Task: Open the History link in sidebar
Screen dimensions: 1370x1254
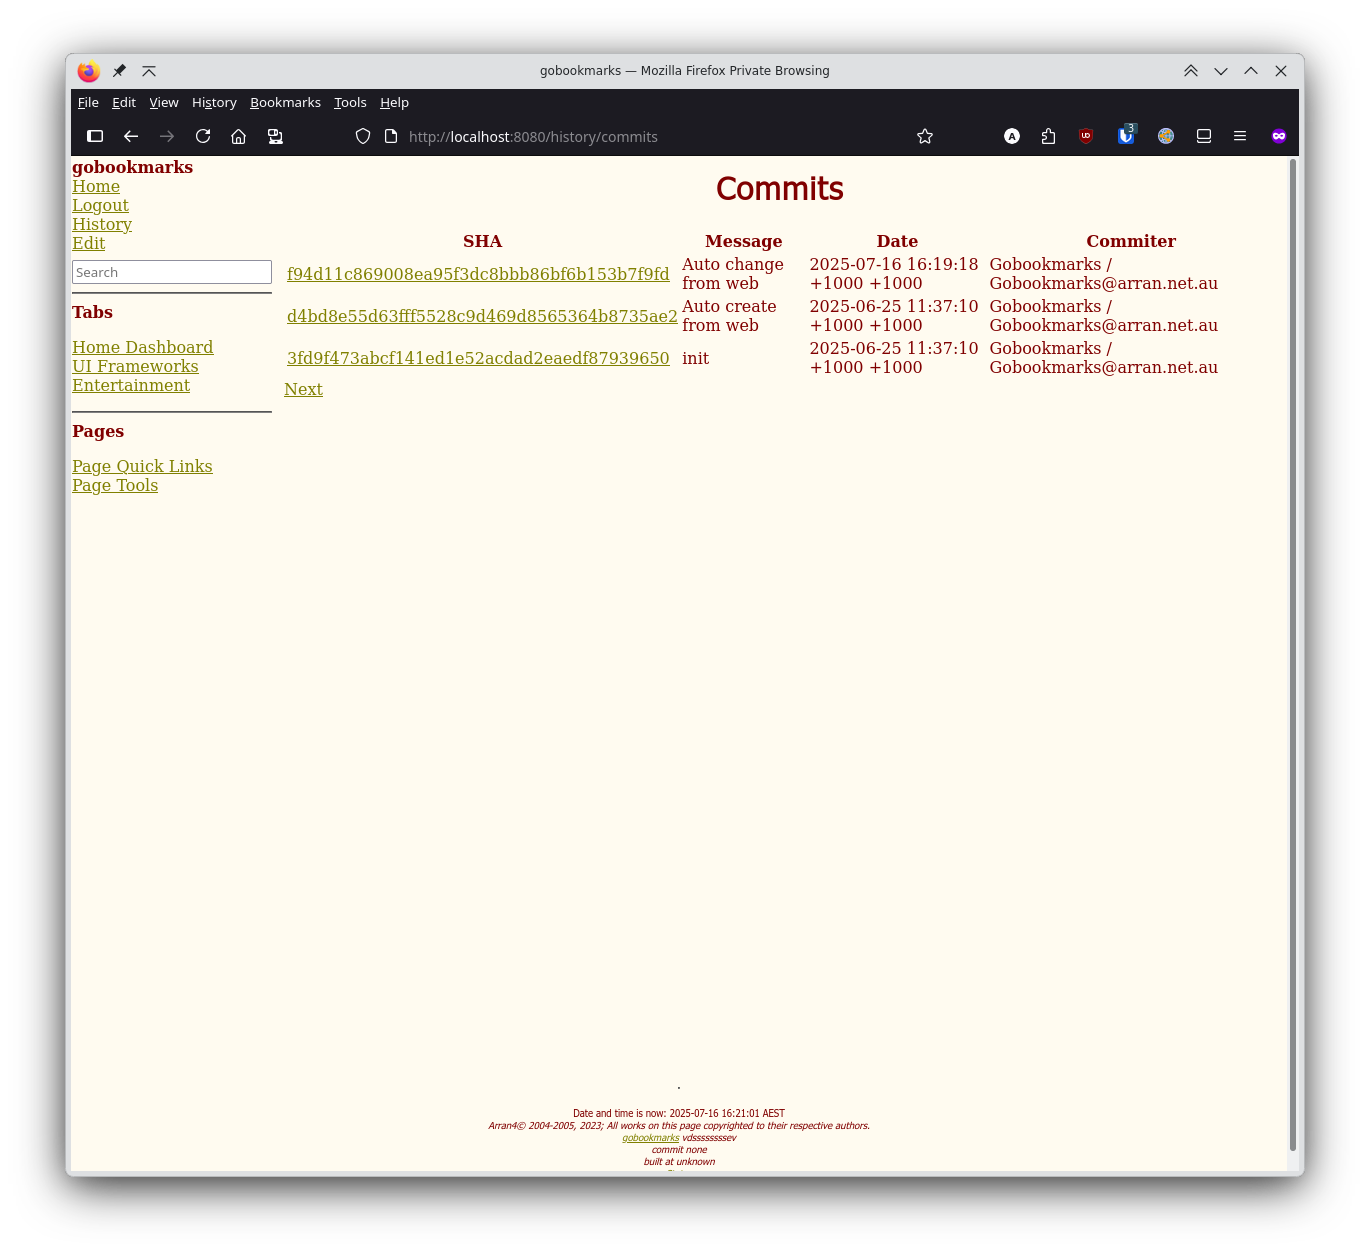Action: click(x=102, y=224)
